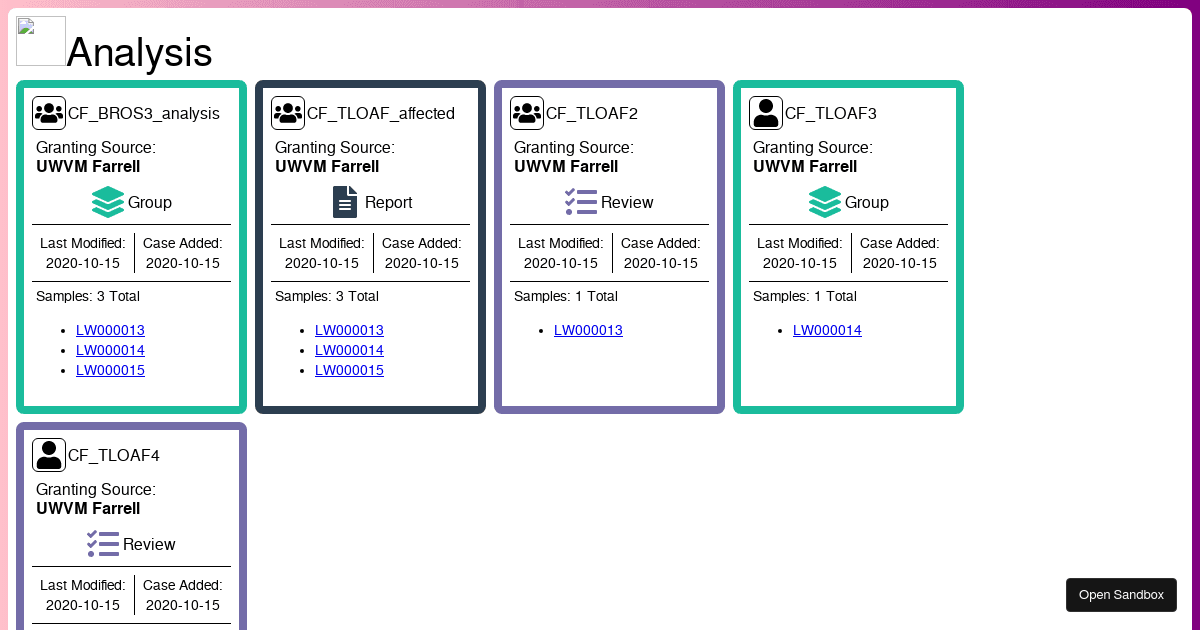The width and height of the screenshot is (1200, 630).
Task: Open sample LW000014 on CF_TLOAF3 card
Action: 827,330
